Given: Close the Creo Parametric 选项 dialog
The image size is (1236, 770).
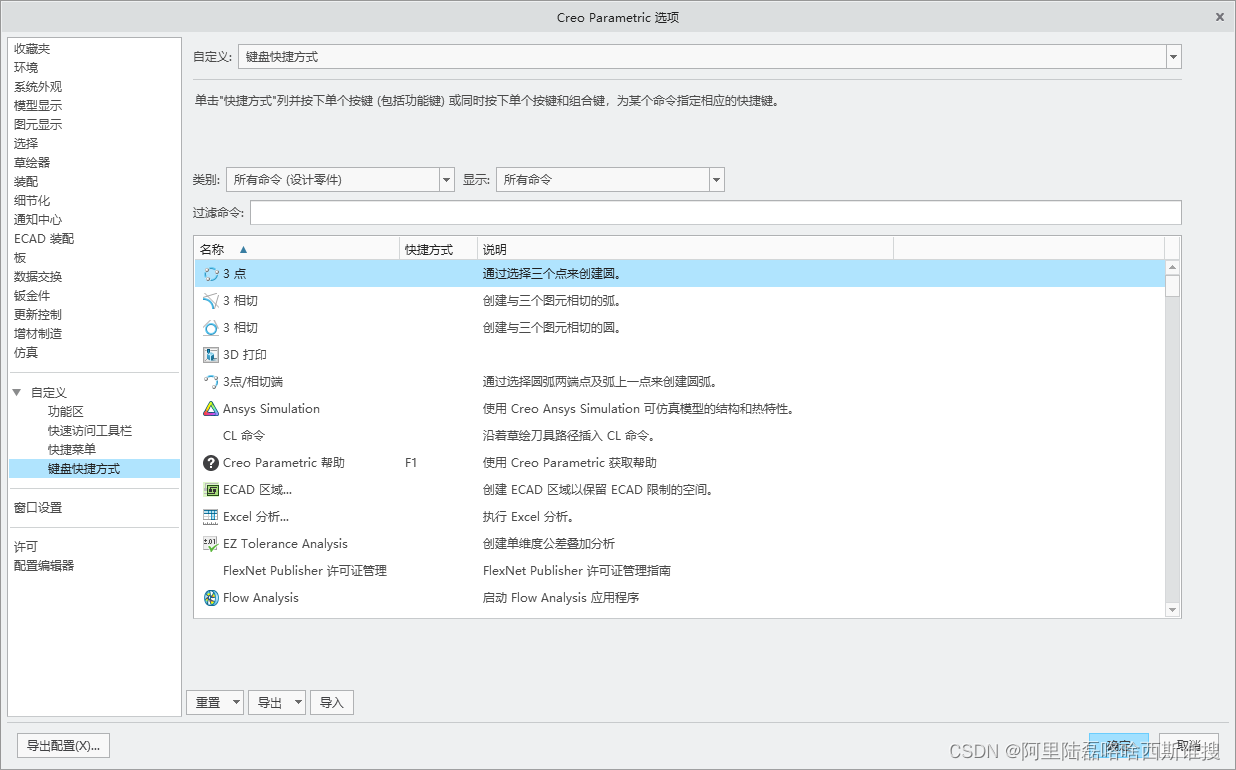Looking at the screenshot, I should (x=1219, y=17).
